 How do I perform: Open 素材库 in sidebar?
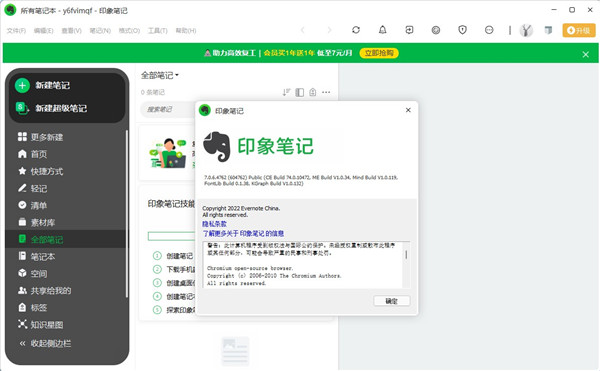point(37,222)
